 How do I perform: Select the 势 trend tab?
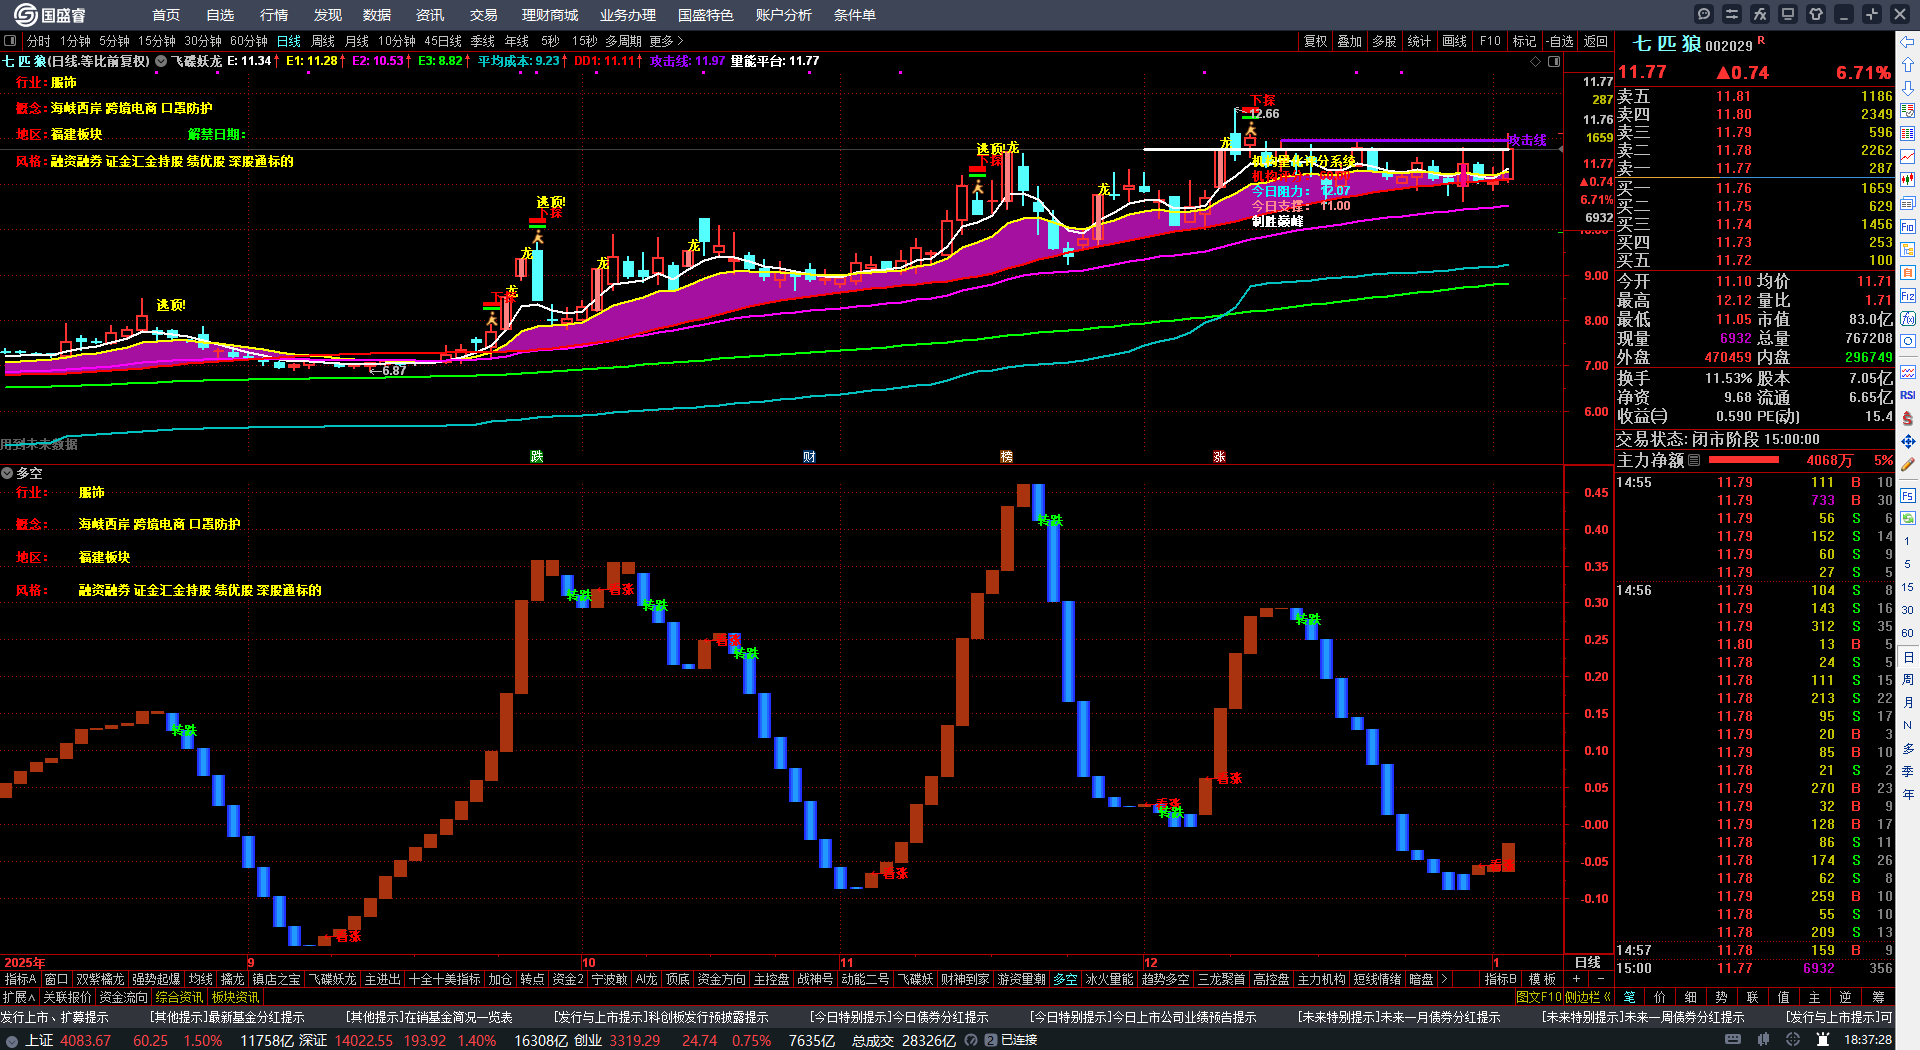pos(1721,997)
